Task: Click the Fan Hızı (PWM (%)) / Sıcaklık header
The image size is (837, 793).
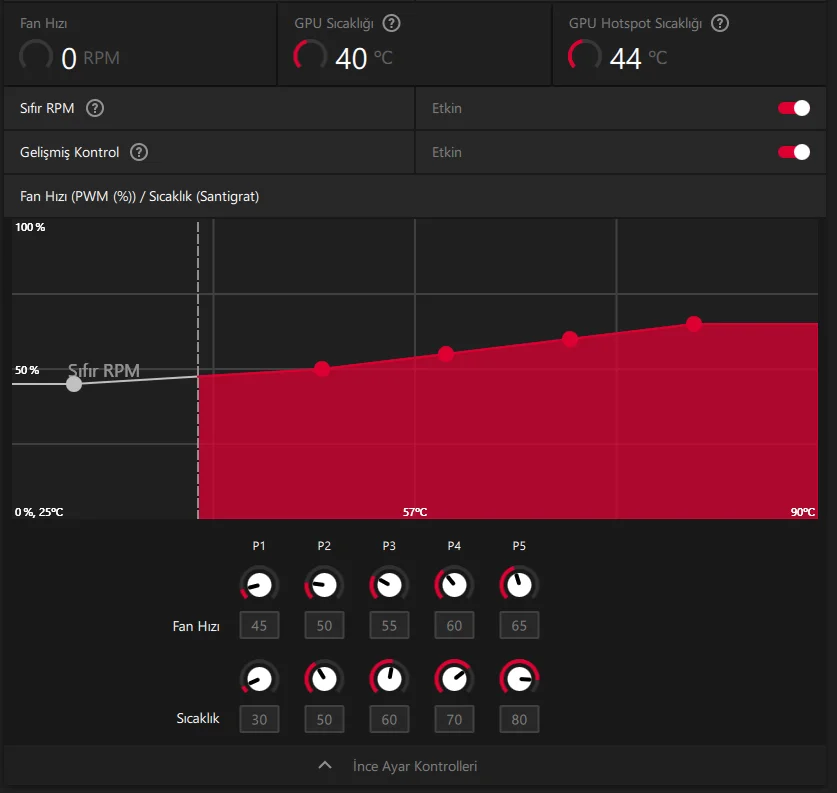Action: (139, 196)
